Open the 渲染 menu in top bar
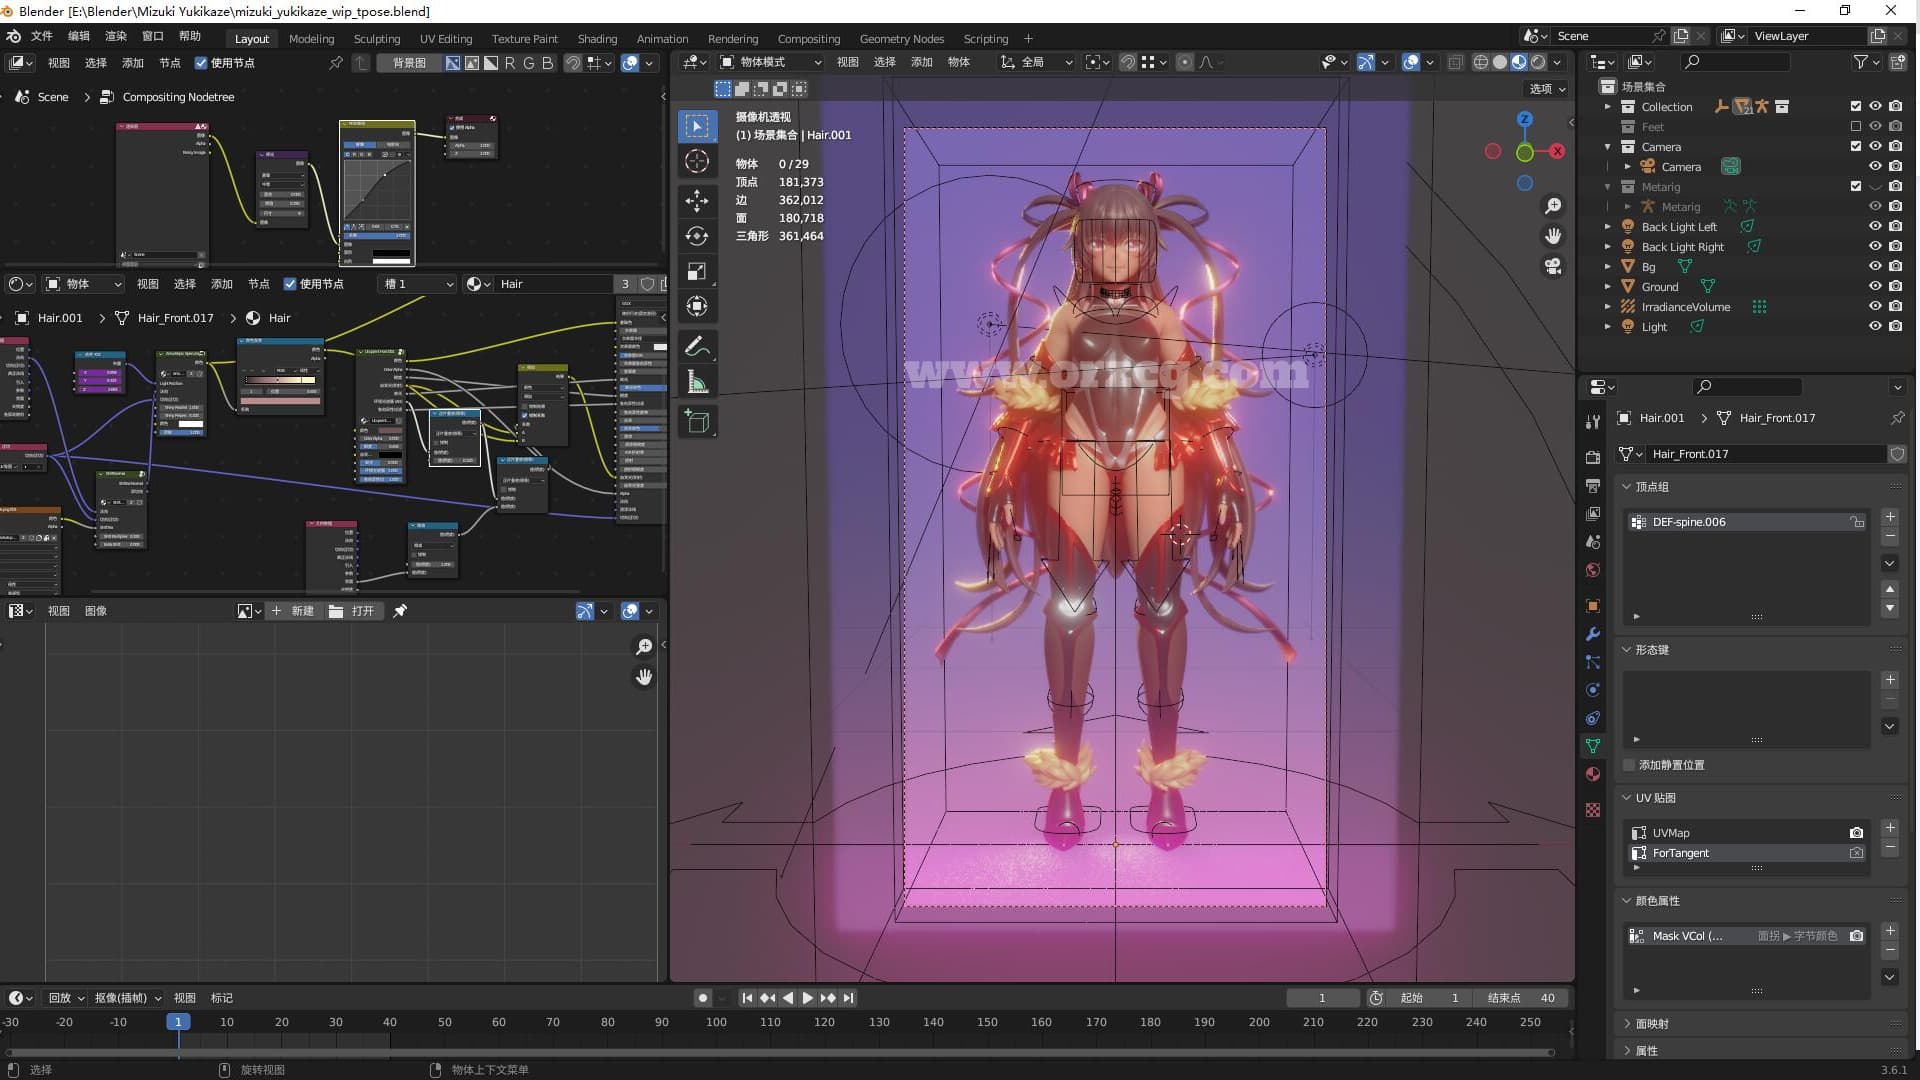 (x=116, y=36)
